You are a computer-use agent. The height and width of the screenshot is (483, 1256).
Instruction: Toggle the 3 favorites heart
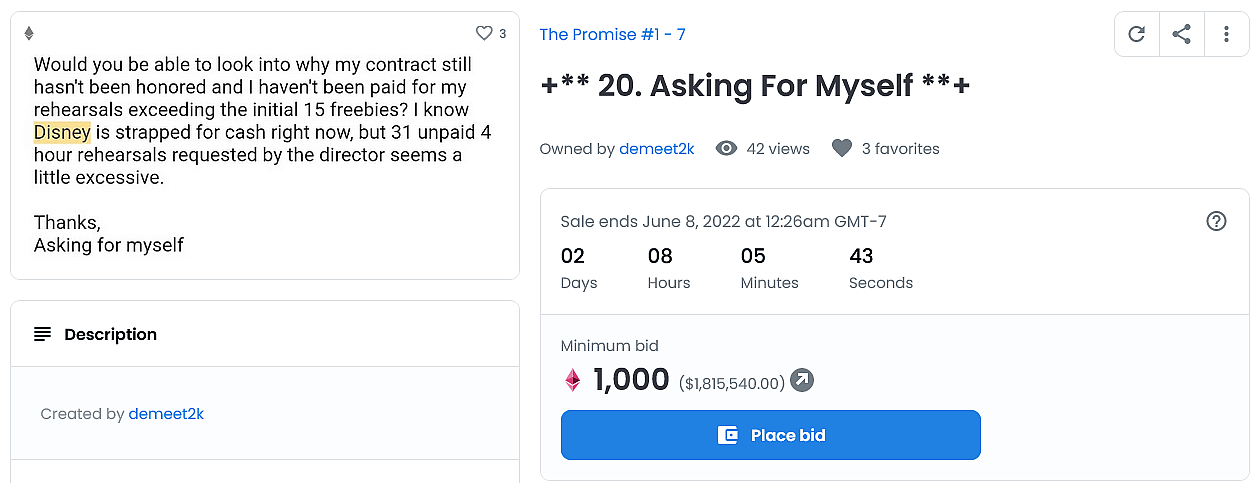coord(842,149)
